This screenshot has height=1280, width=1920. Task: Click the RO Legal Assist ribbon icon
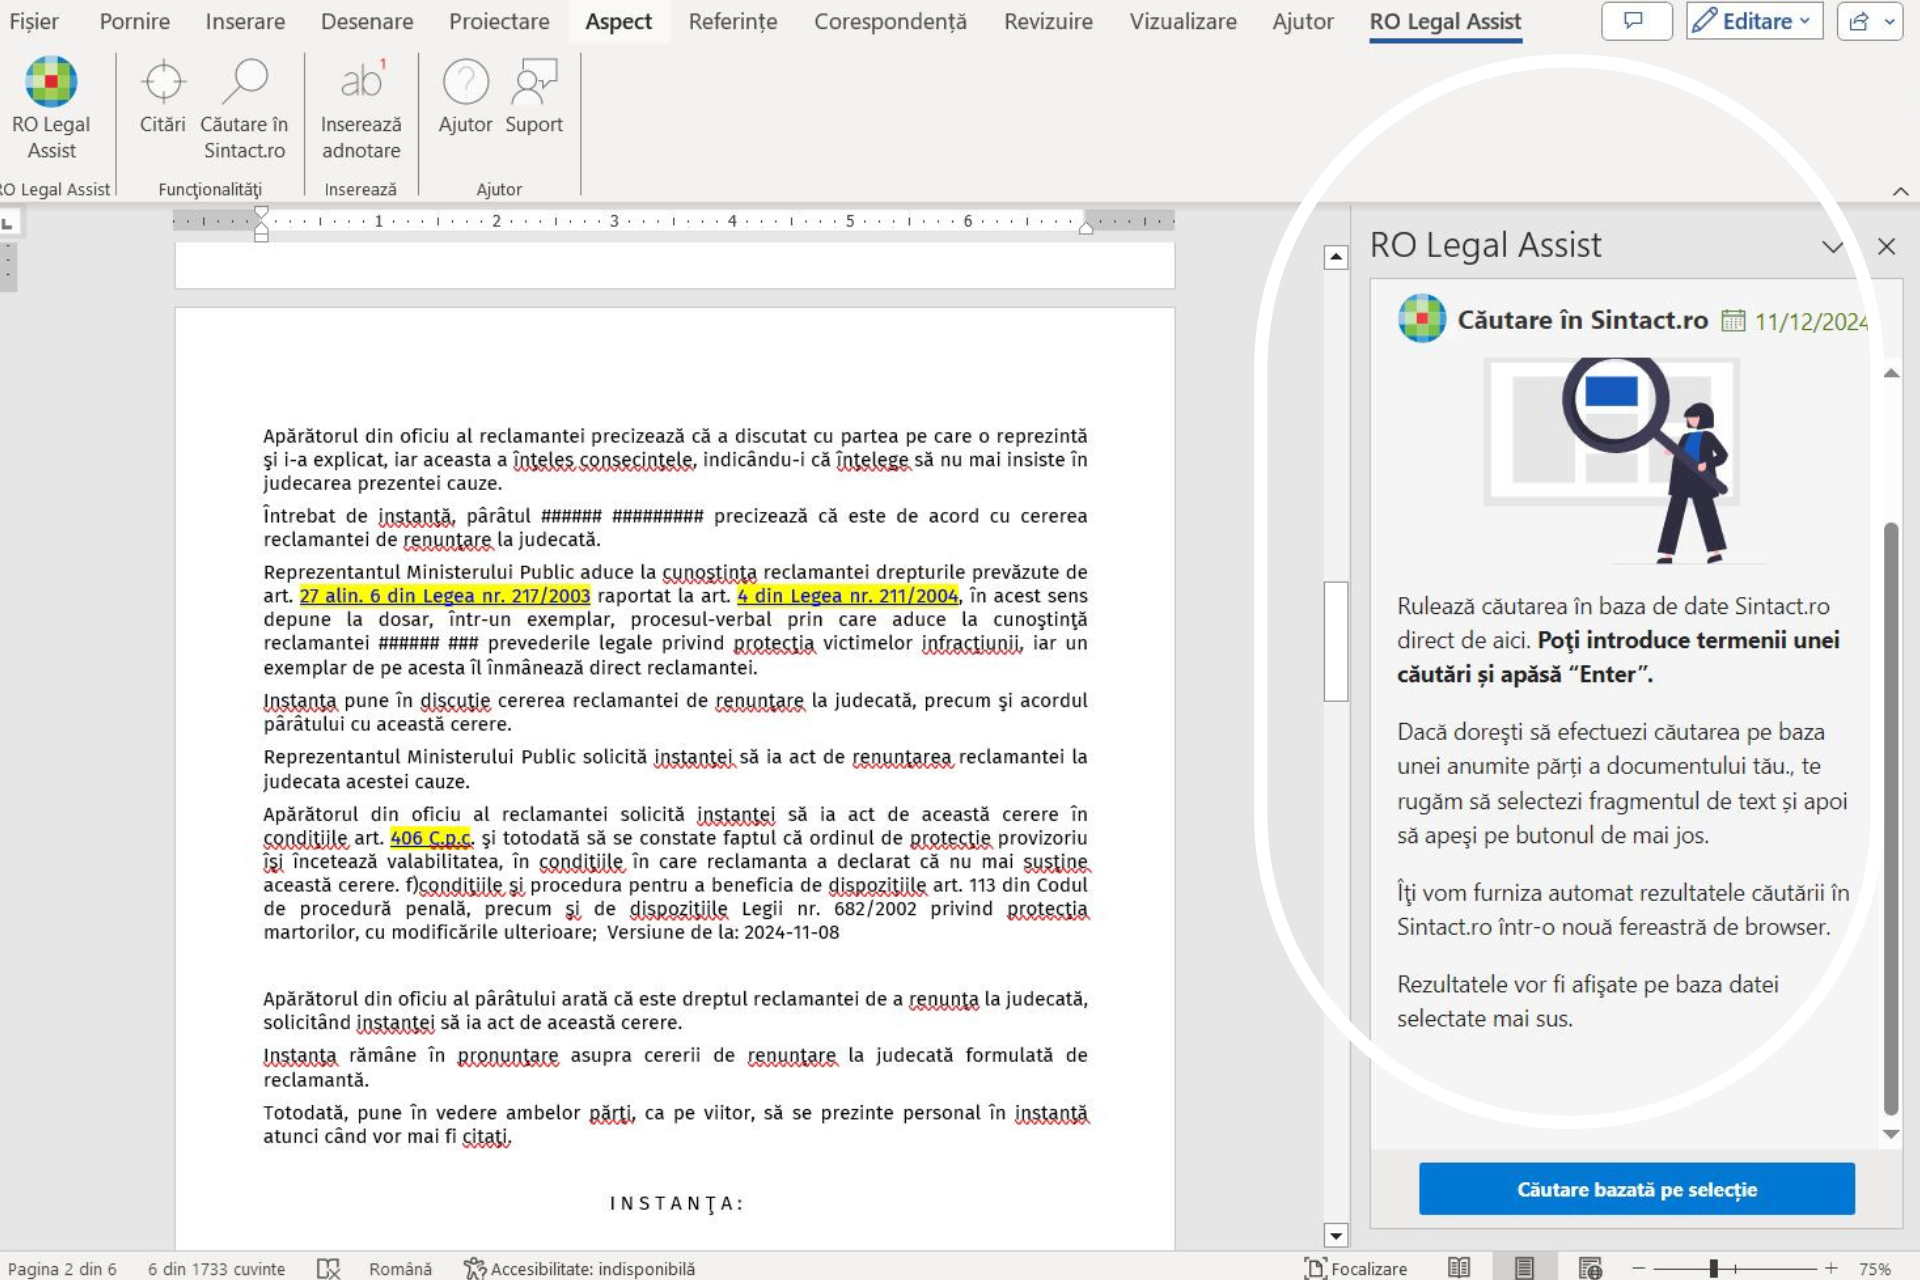(x=51, y=82)
